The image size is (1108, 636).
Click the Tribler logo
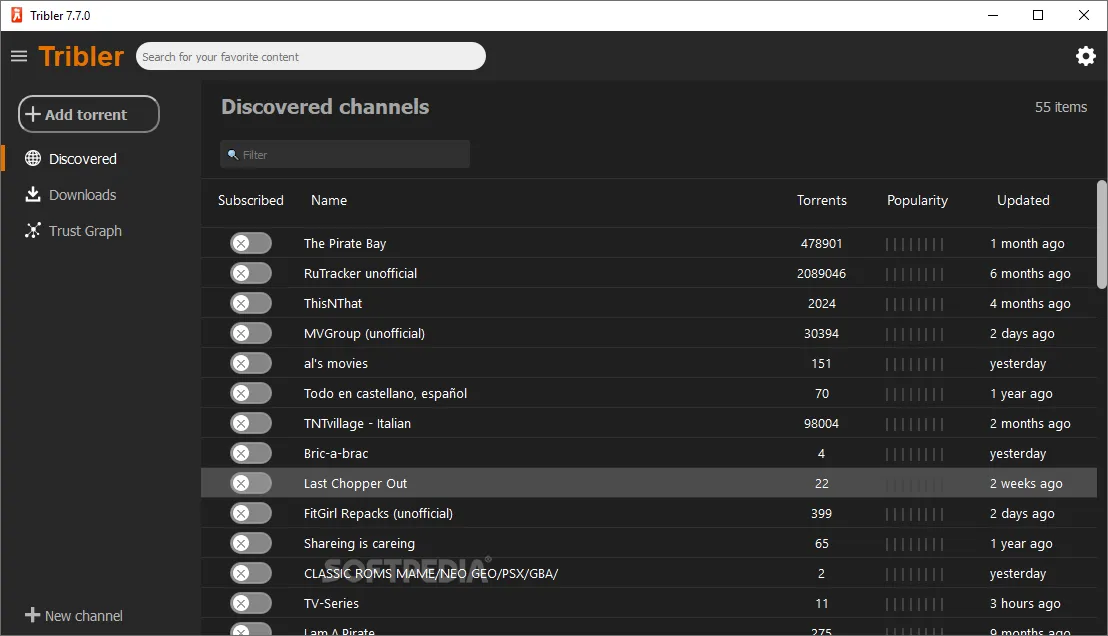[x=81, y=57]
